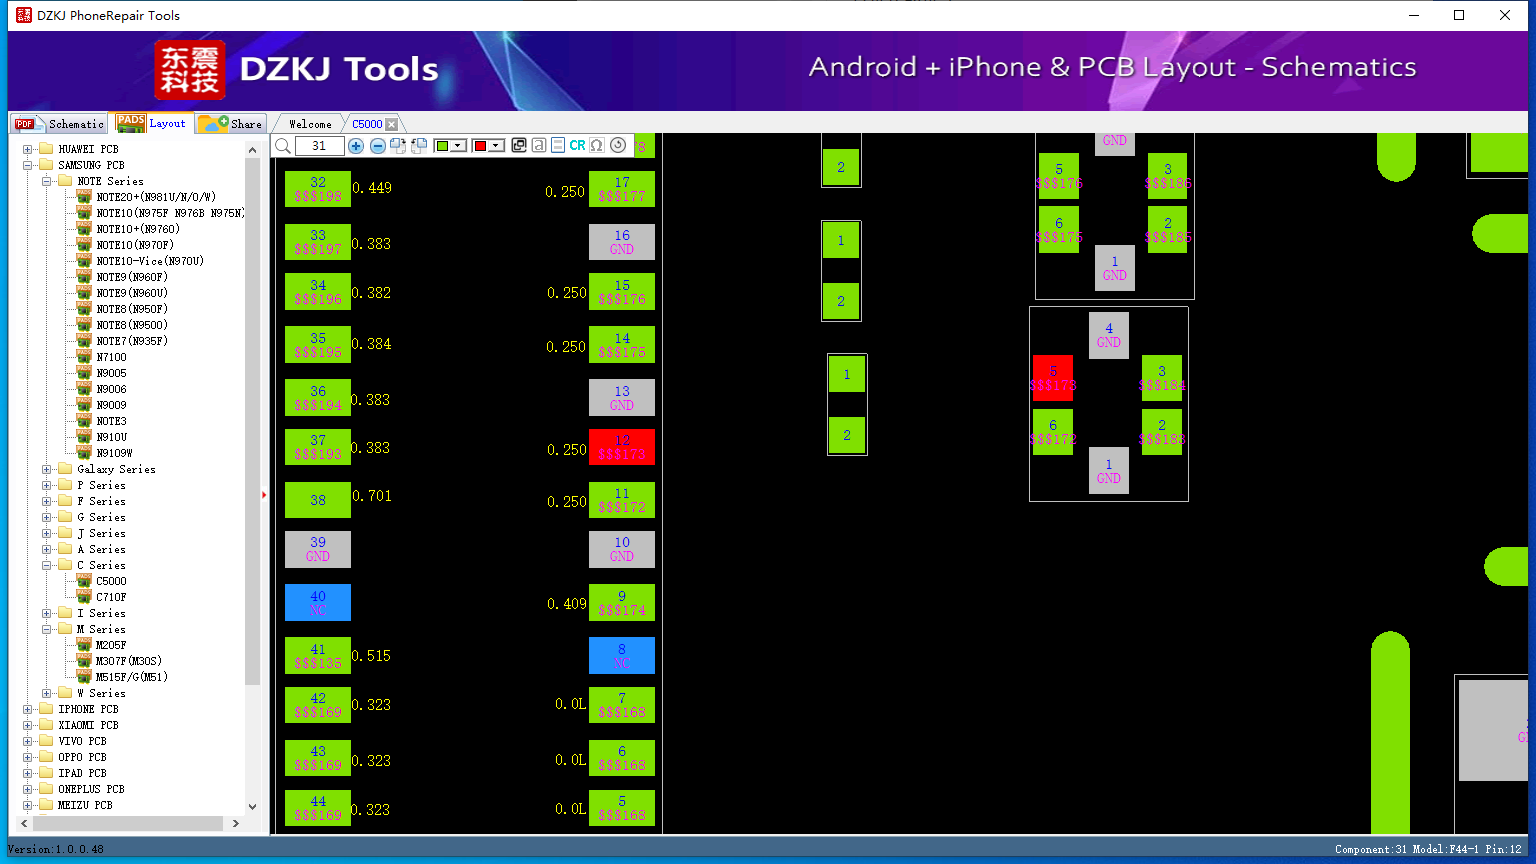Select pin 39 GND gray pad
The image size is (1536, 864).
318,549
